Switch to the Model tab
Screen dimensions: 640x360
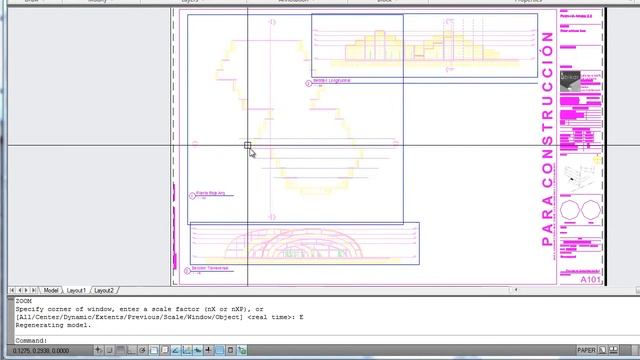pos(51,290)
